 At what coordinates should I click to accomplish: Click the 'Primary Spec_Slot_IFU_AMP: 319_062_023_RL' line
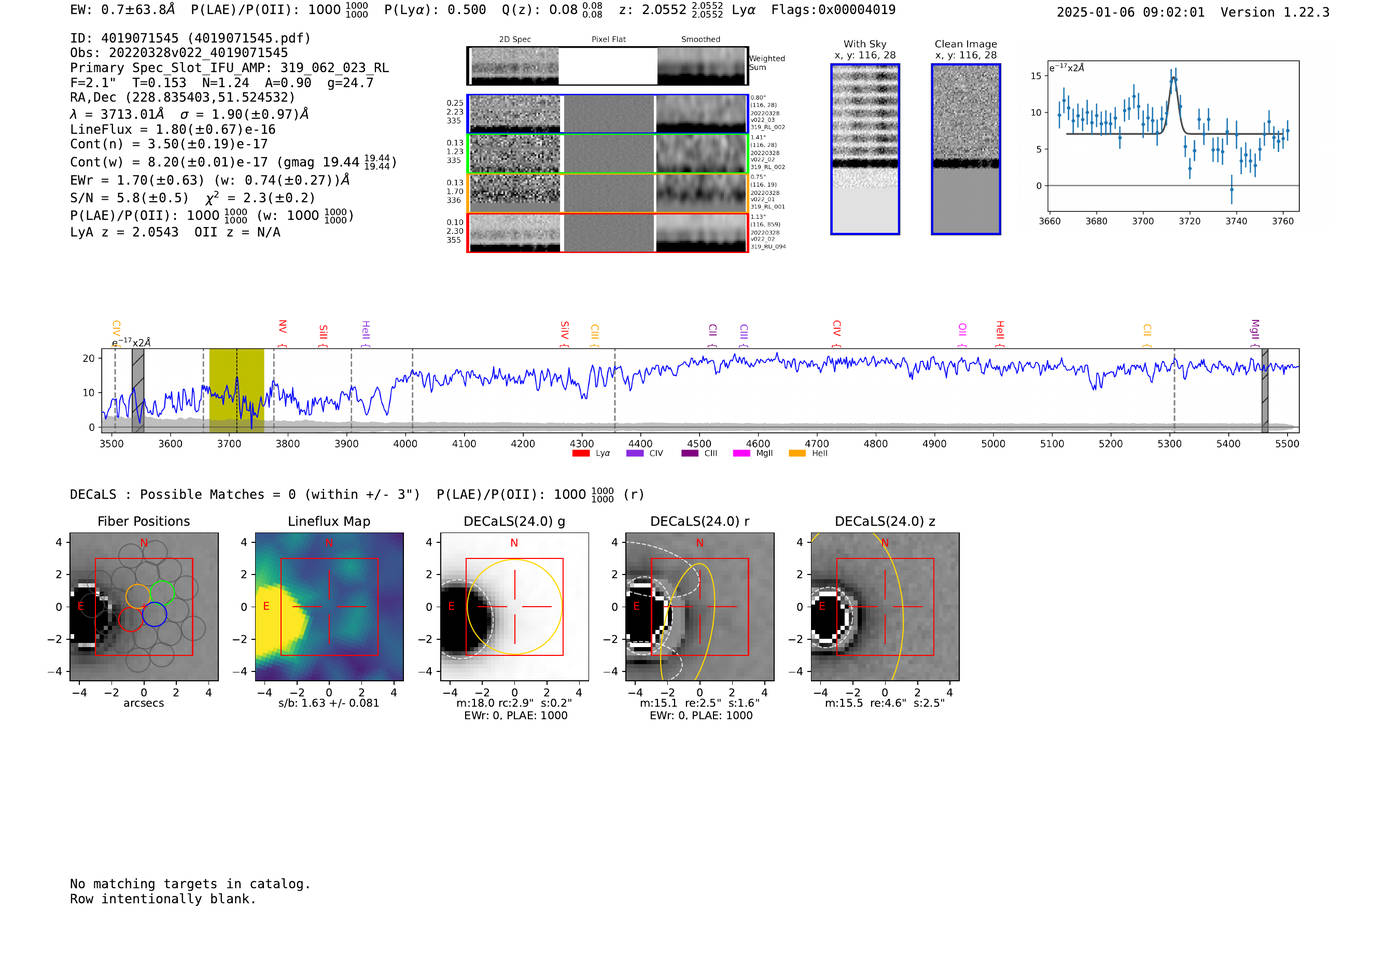(230, 68)
